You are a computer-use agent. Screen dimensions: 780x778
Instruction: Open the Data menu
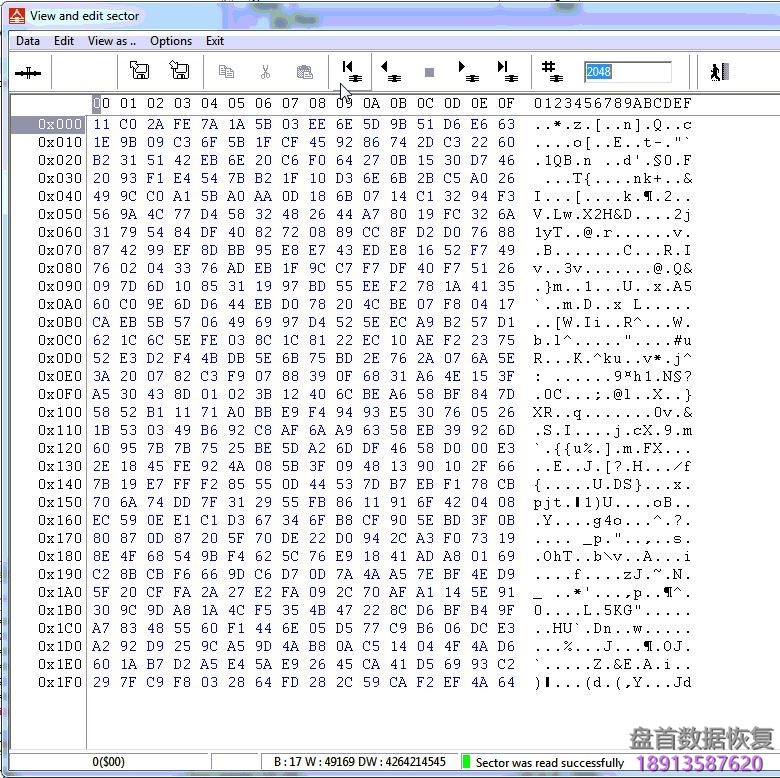click(x=28, y=41)
